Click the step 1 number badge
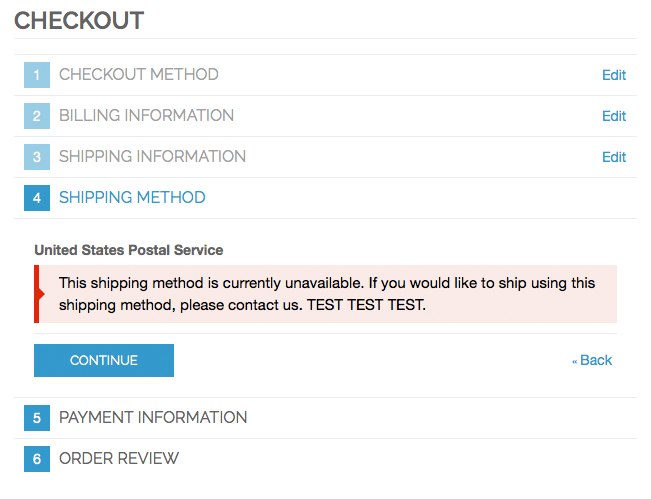 (37, 75)
